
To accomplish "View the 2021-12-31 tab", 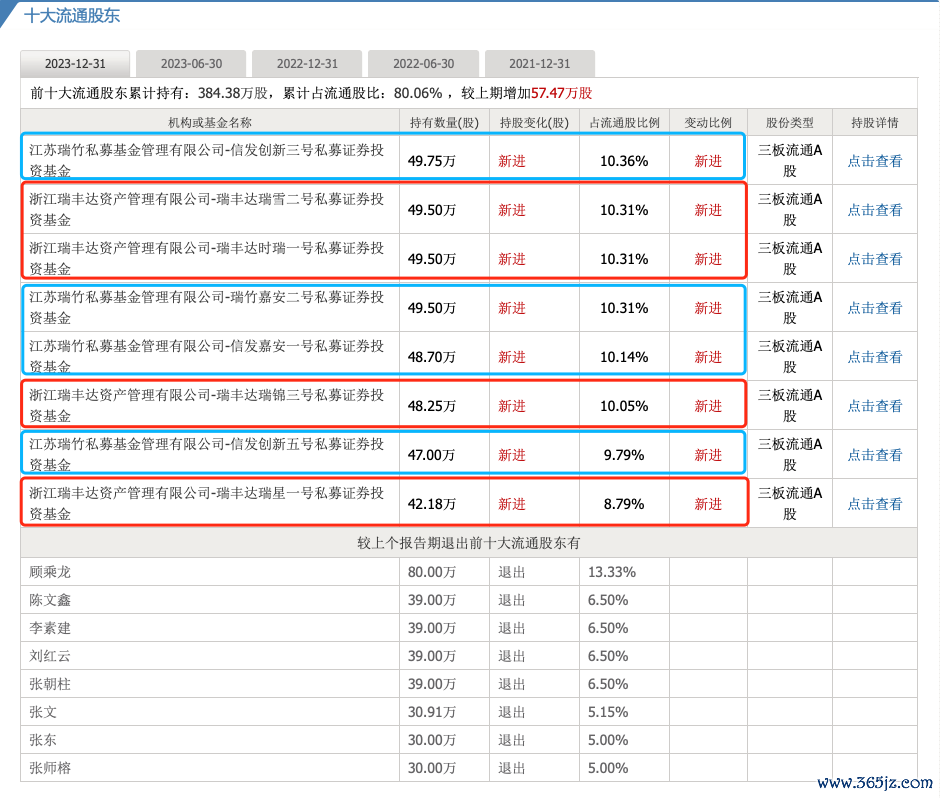I will tap(540, 64).
